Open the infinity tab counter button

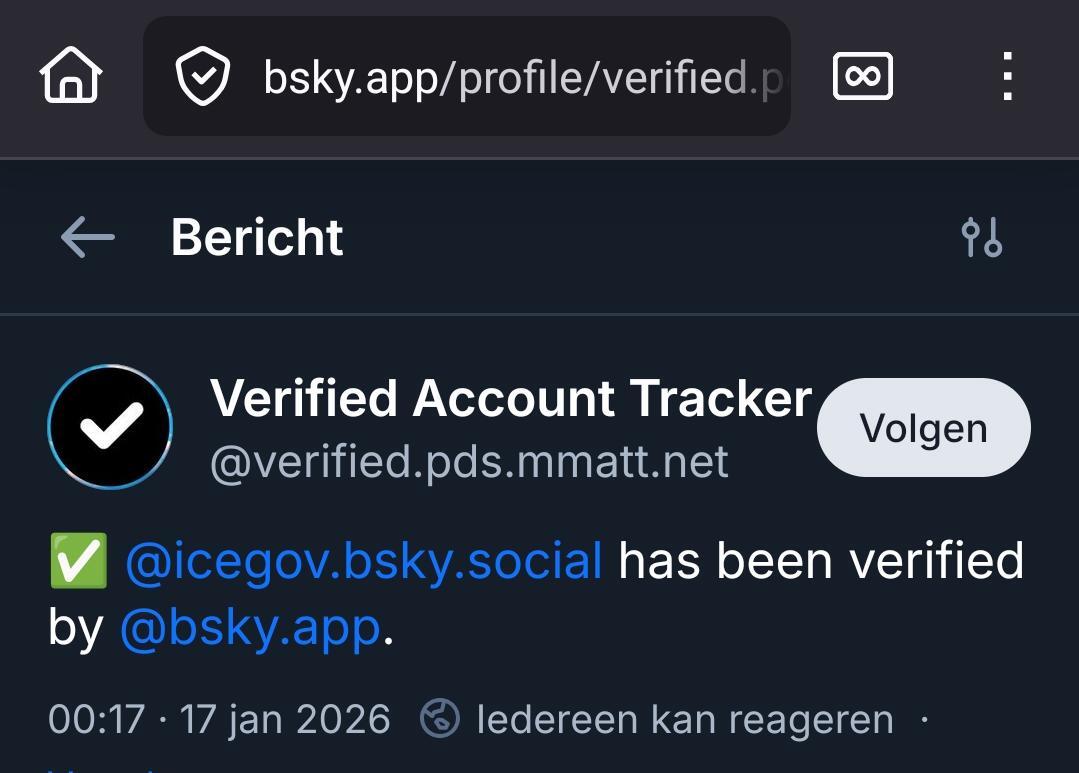click(862, 77)
